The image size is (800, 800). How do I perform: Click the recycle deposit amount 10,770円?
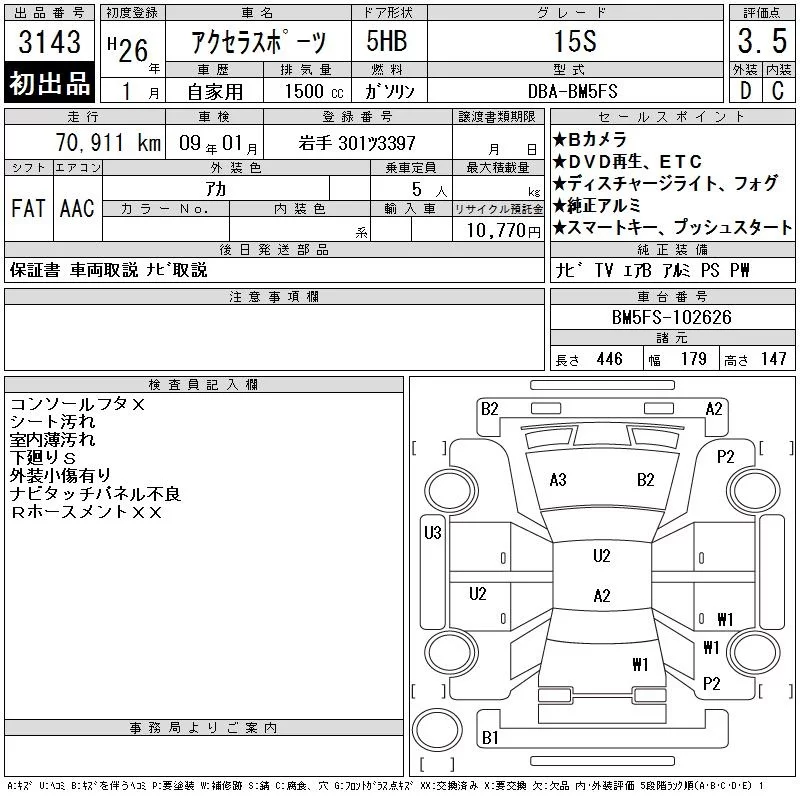coord(498,230)
